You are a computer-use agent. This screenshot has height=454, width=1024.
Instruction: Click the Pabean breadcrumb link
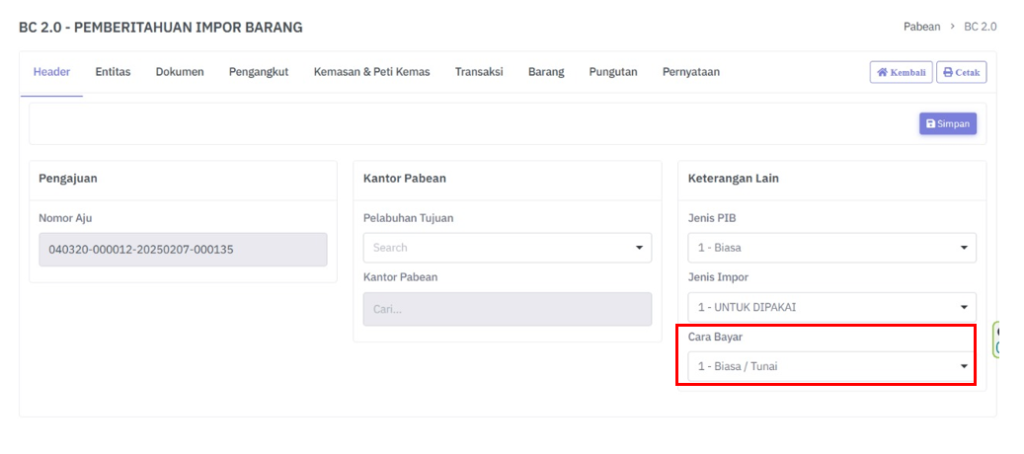point(921,26)
